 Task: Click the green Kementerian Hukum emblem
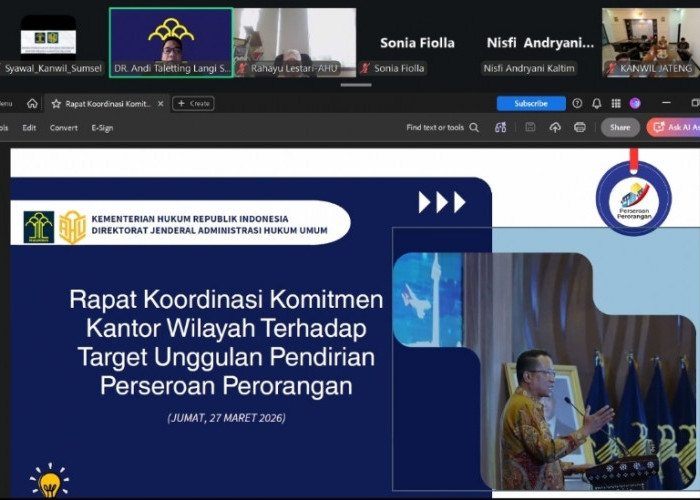39,227
